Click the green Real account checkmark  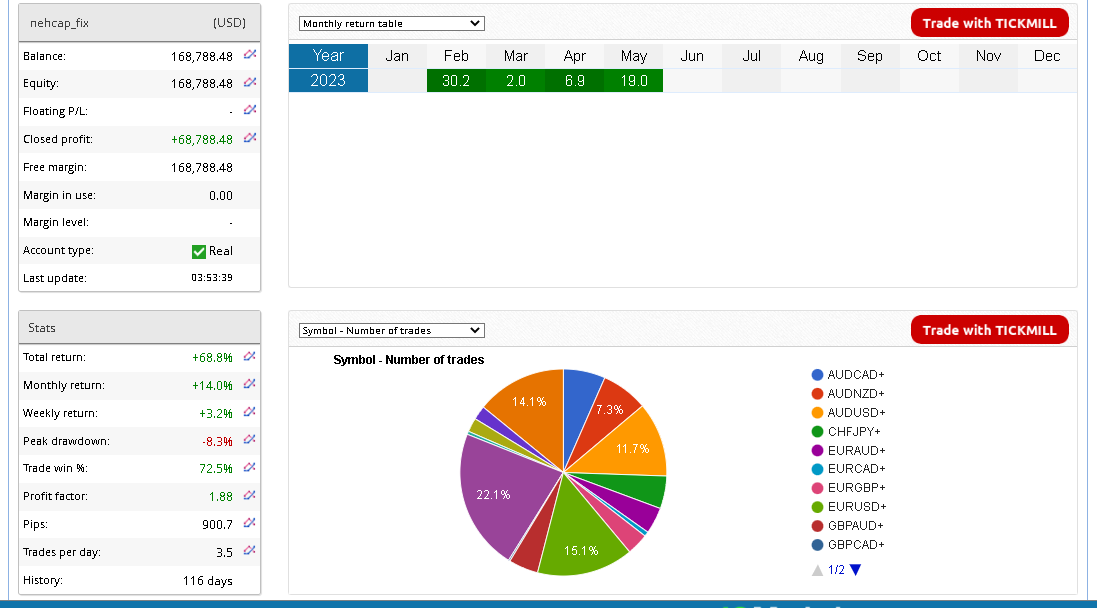199,251
